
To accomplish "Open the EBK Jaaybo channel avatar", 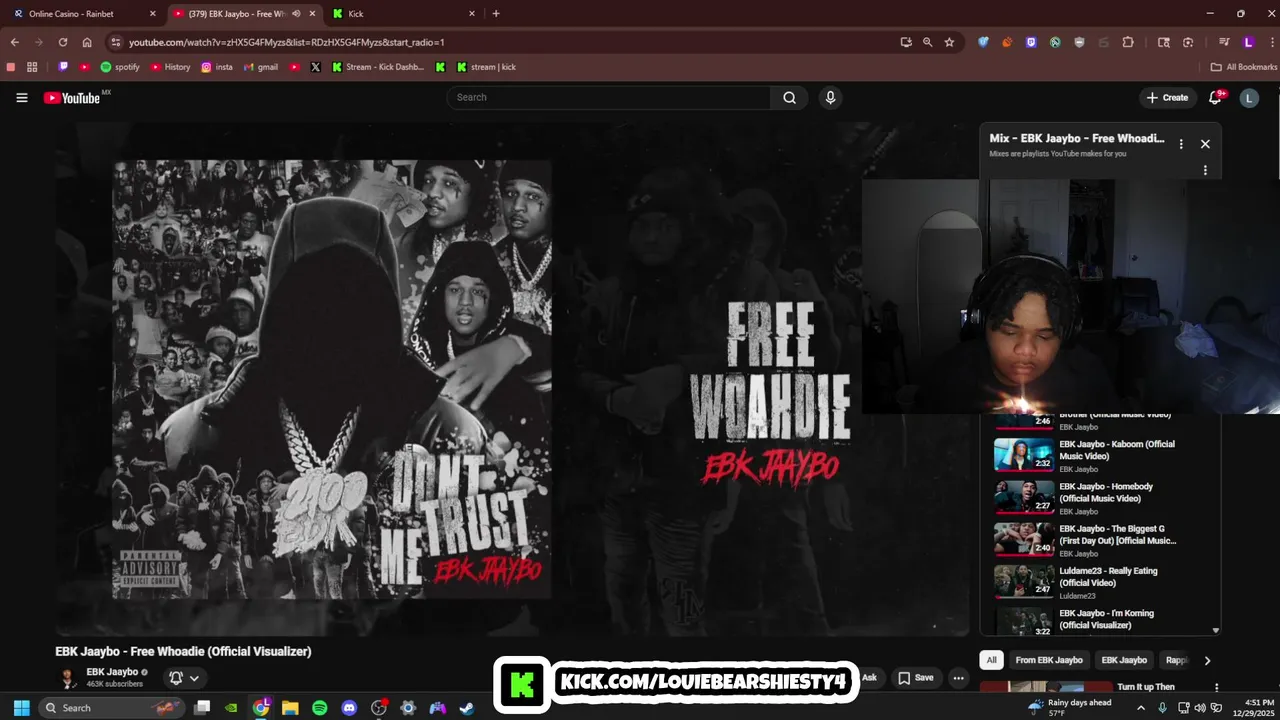I will tap(68, 677).
